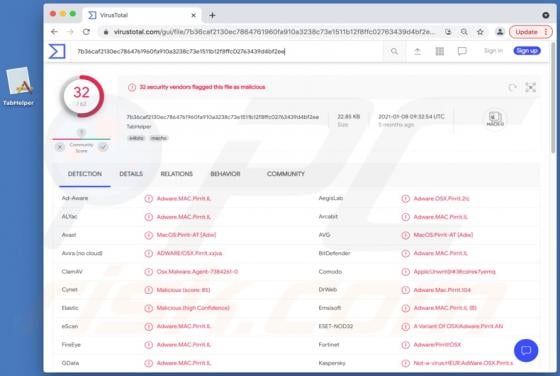Vote malicious with community X icon

point(60,147)
